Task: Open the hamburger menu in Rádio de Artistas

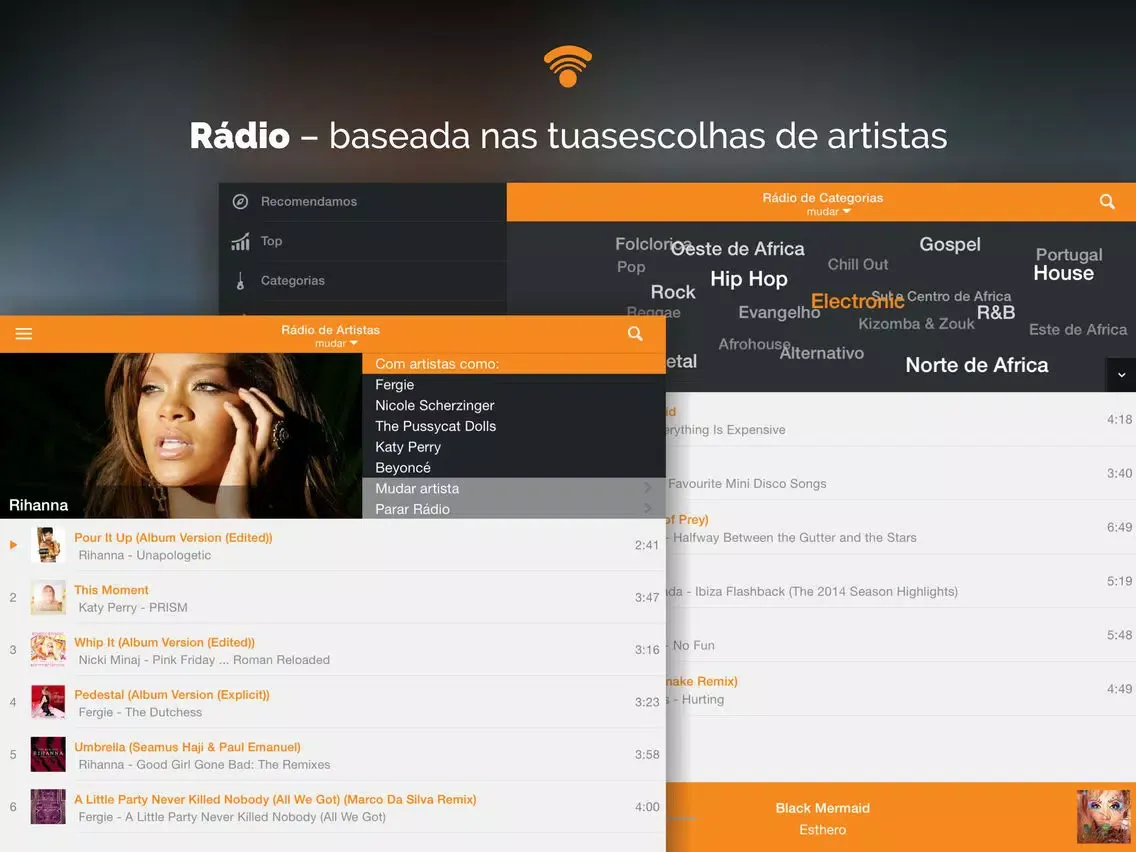Action: pyautogui.click(x=24, y=334)
